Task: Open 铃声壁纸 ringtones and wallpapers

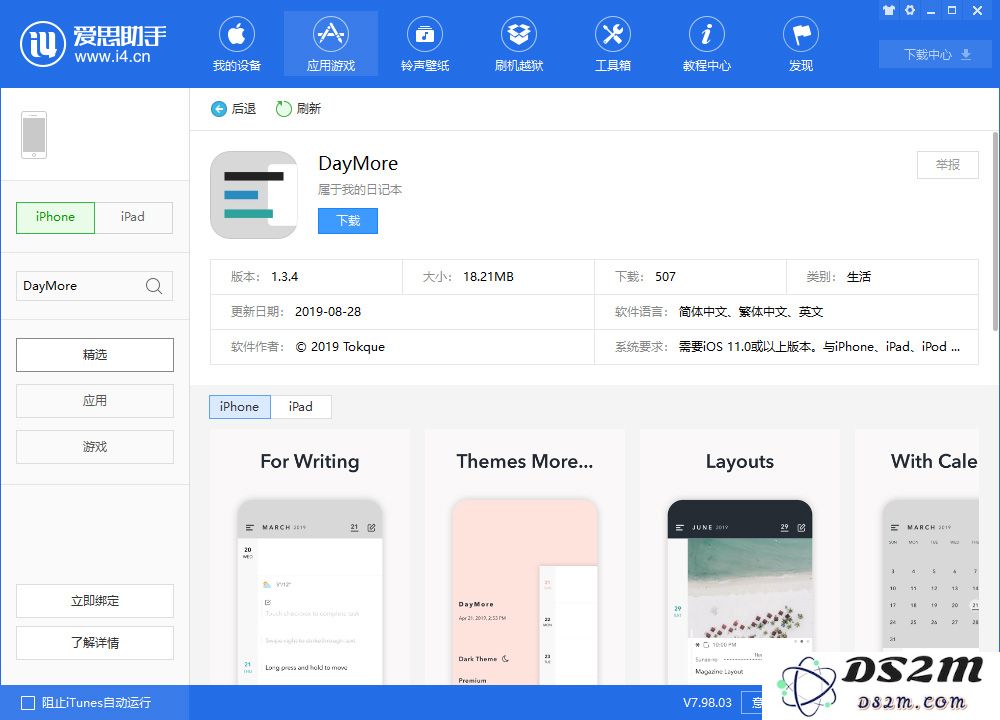Action: pyautogui.click(x=425, y=44)
